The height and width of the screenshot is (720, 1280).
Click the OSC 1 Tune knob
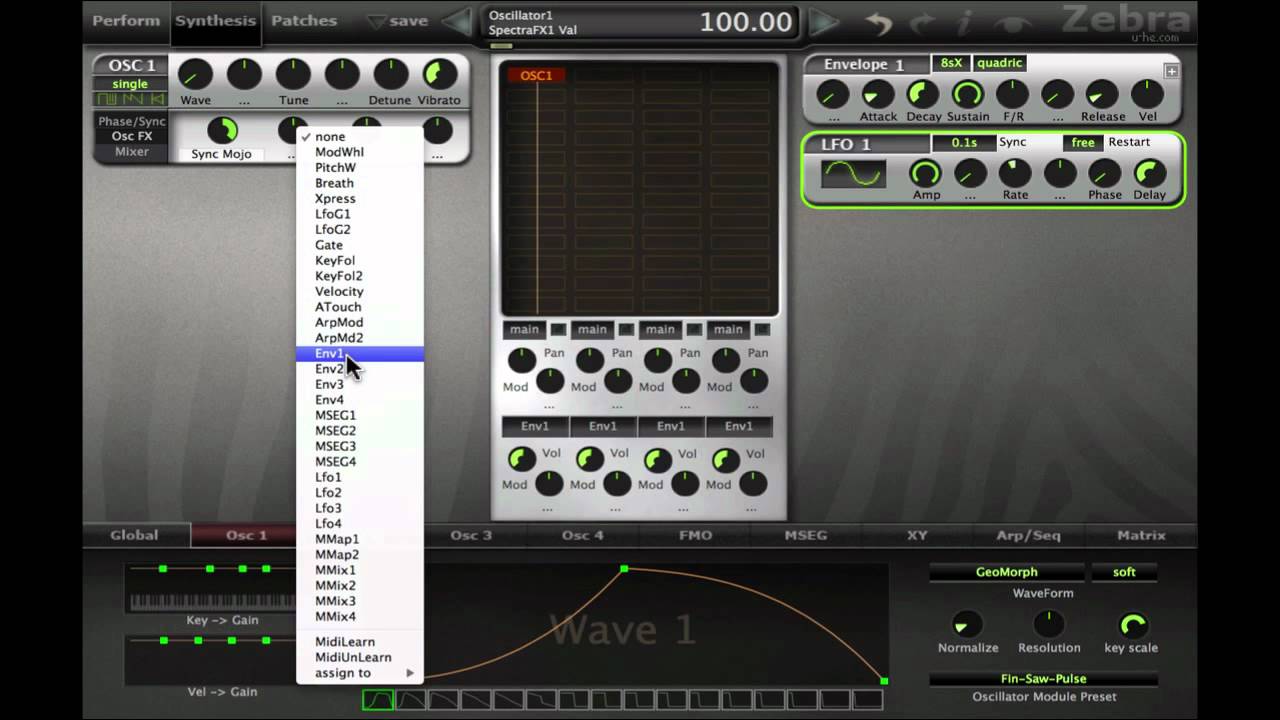point(293,75)
